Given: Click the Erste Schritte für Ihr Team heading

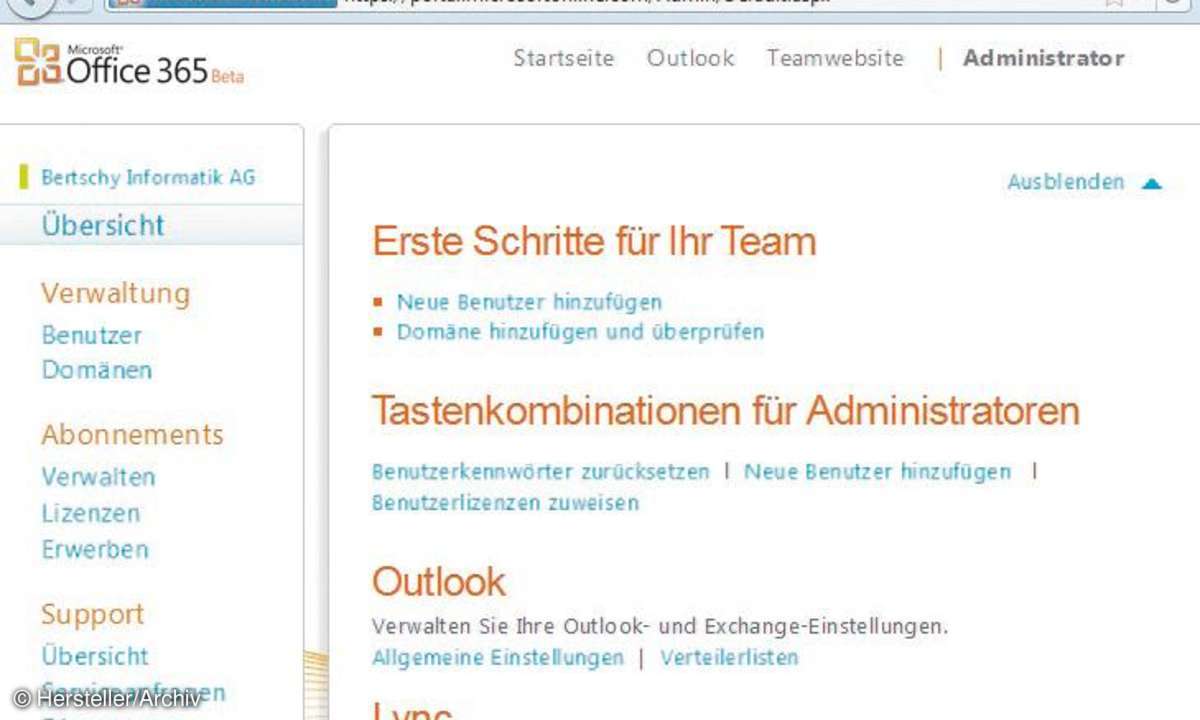Looking at the screenshot, I should (594, 241).
